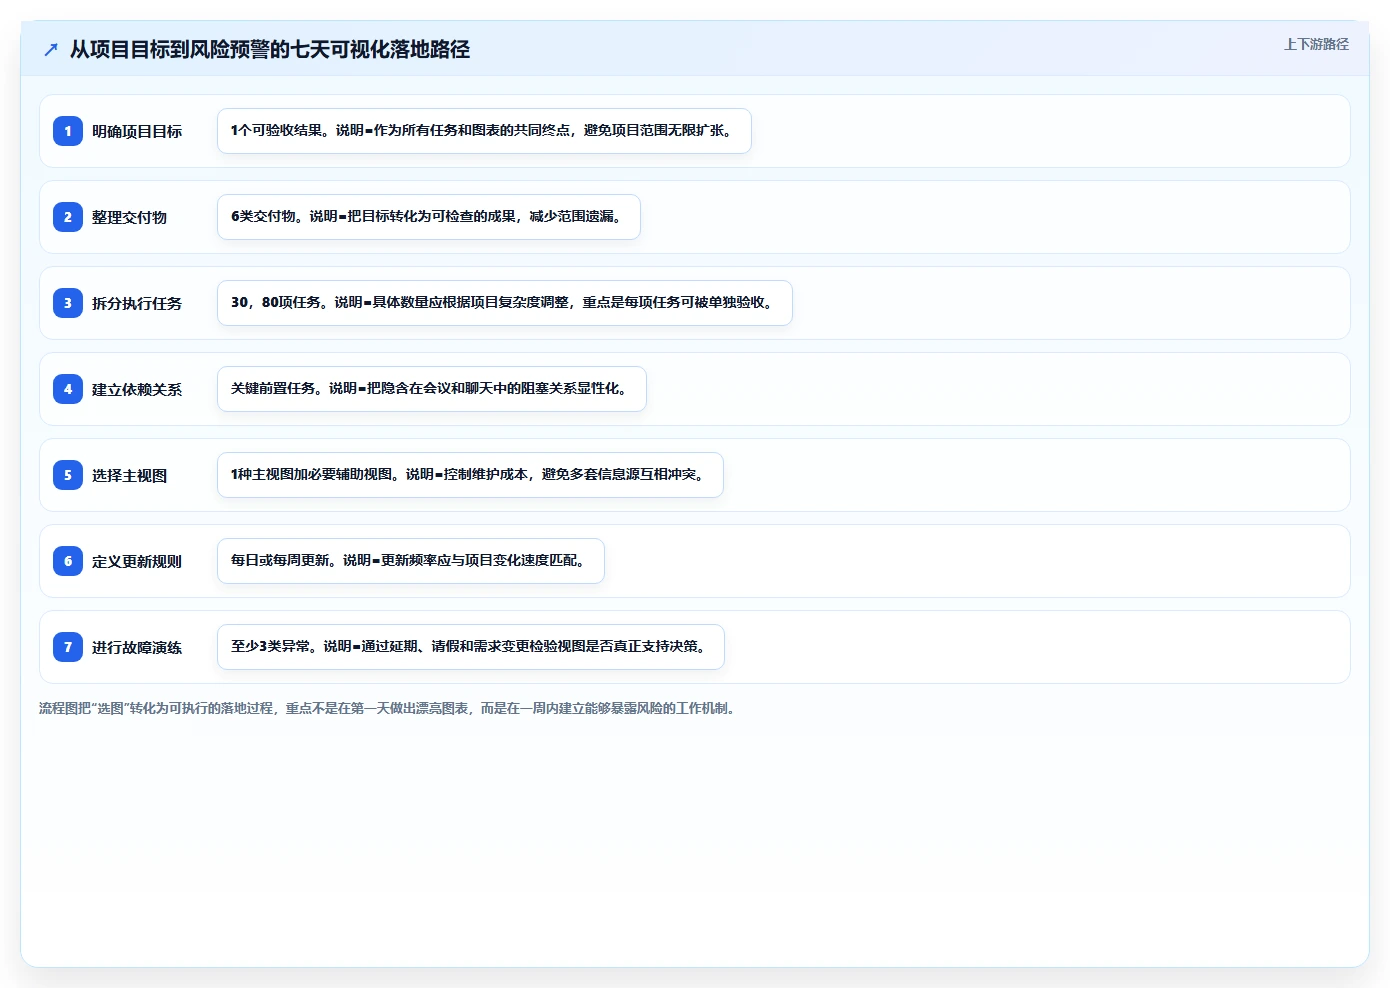Select the 选择主视图 step label
1390x988 pixels.
[129, 475]
